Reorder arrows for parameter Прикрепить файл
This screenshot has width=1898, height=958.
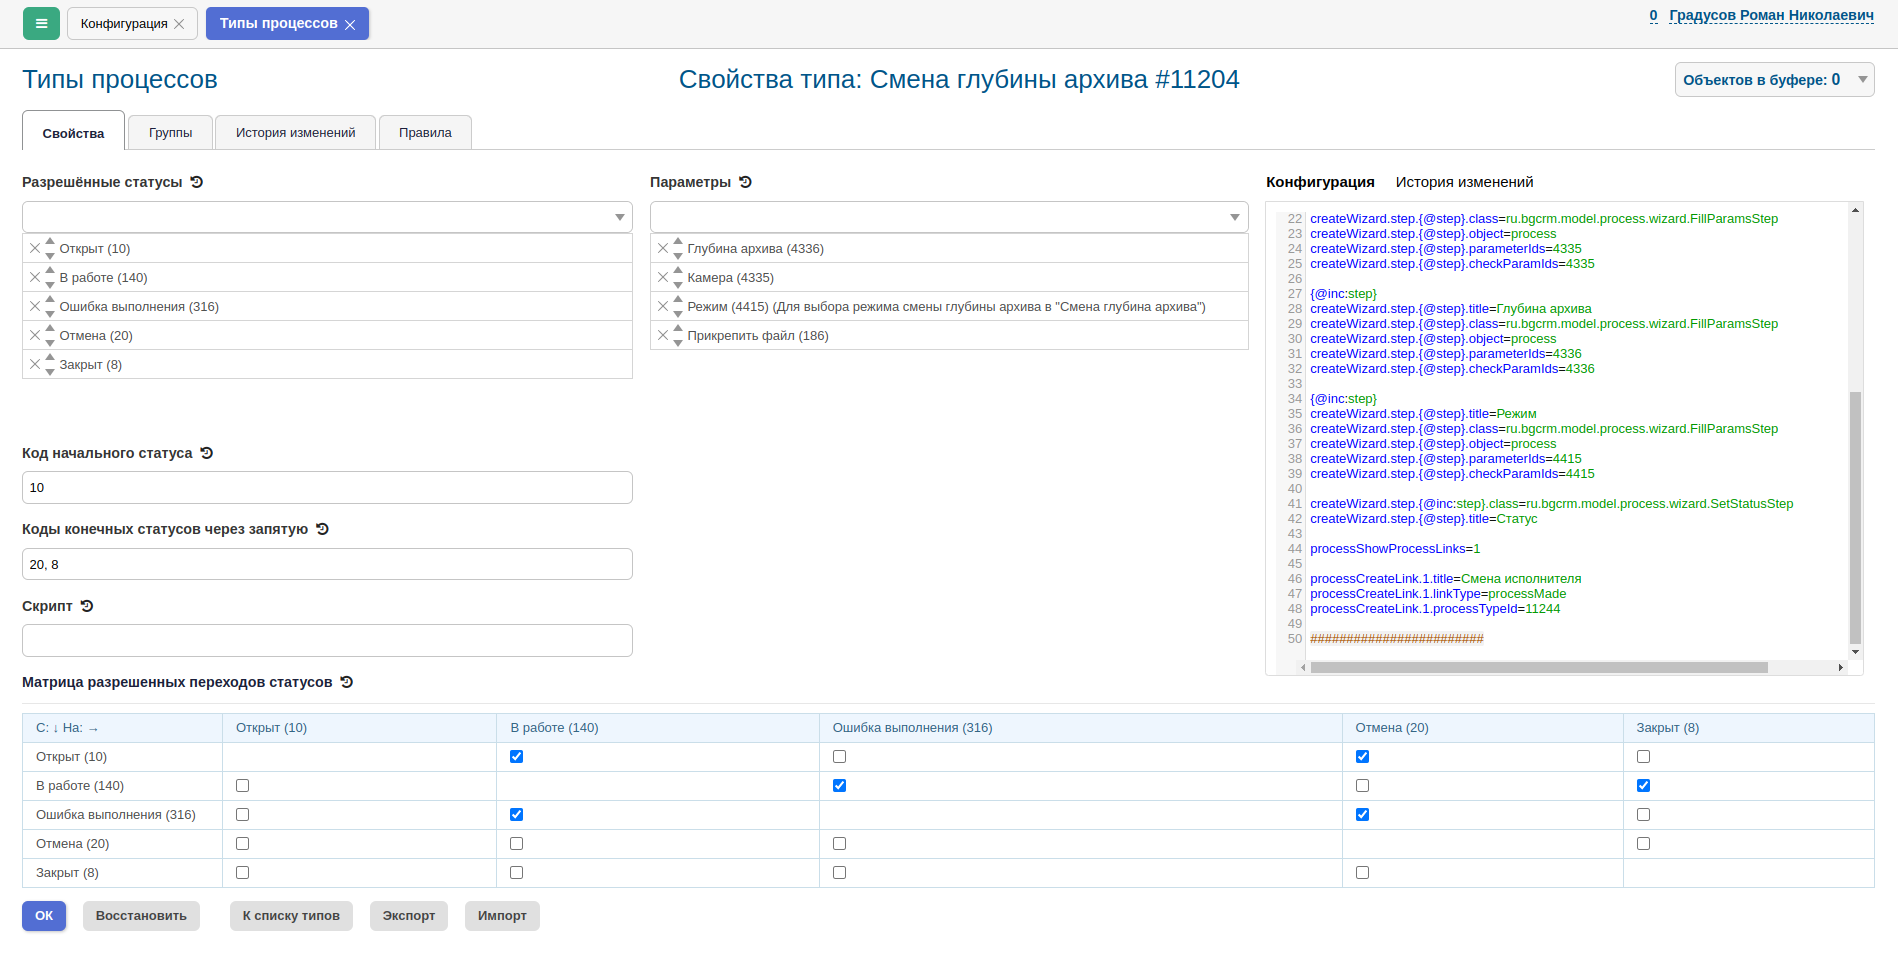[x=678, y=335]
